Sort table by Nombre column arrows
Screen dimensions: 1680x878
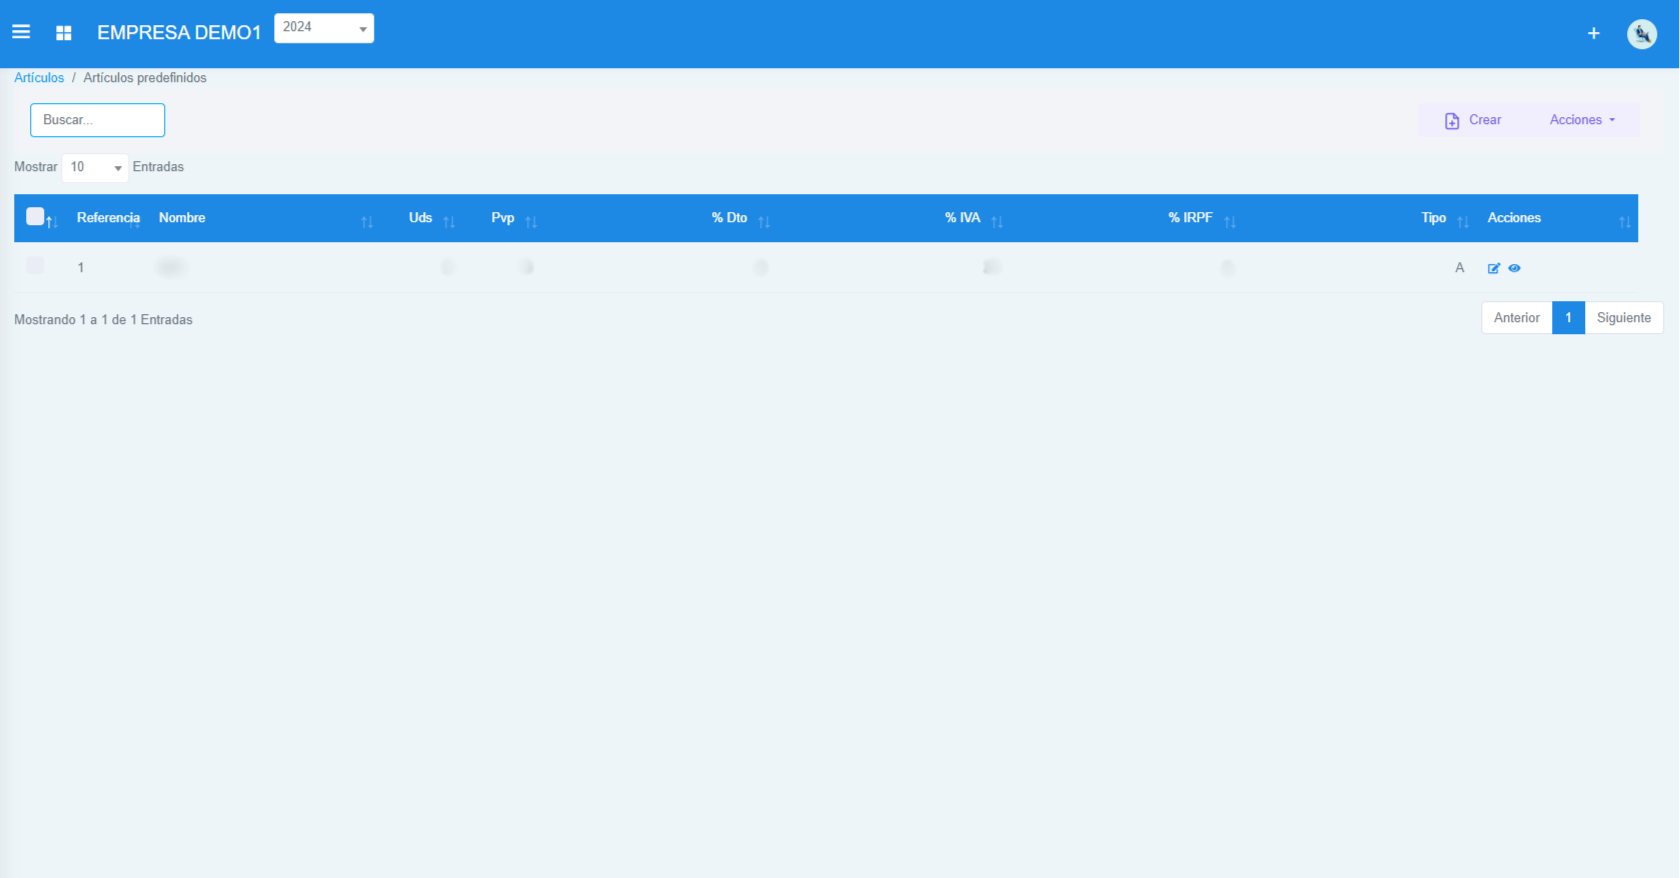[367, 221]
